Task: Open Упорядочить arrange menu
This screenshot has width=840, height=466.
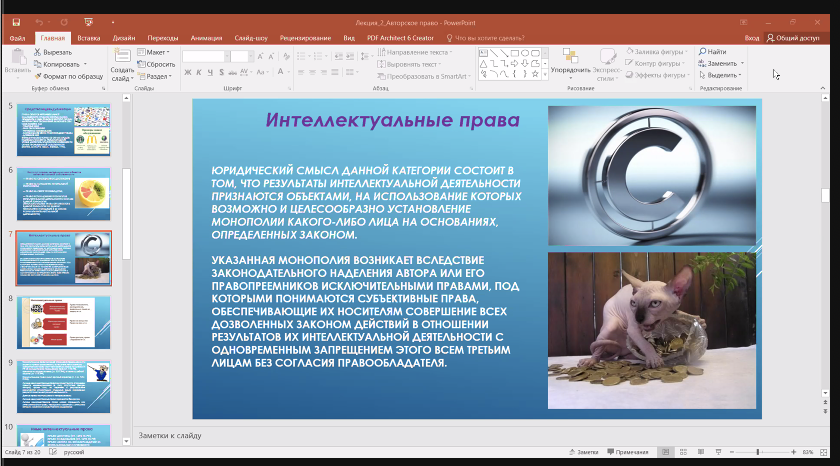Action: click(x=570, y=63)
